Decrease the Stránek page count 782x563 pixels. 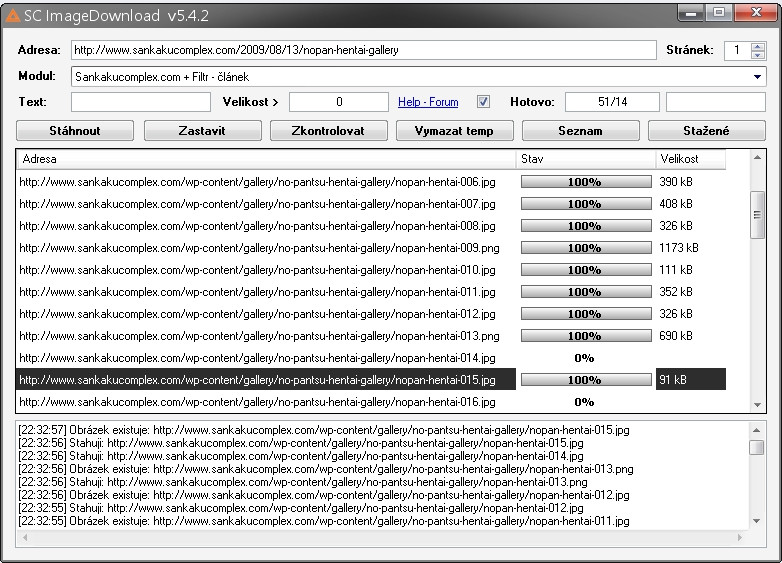(758, 54)
